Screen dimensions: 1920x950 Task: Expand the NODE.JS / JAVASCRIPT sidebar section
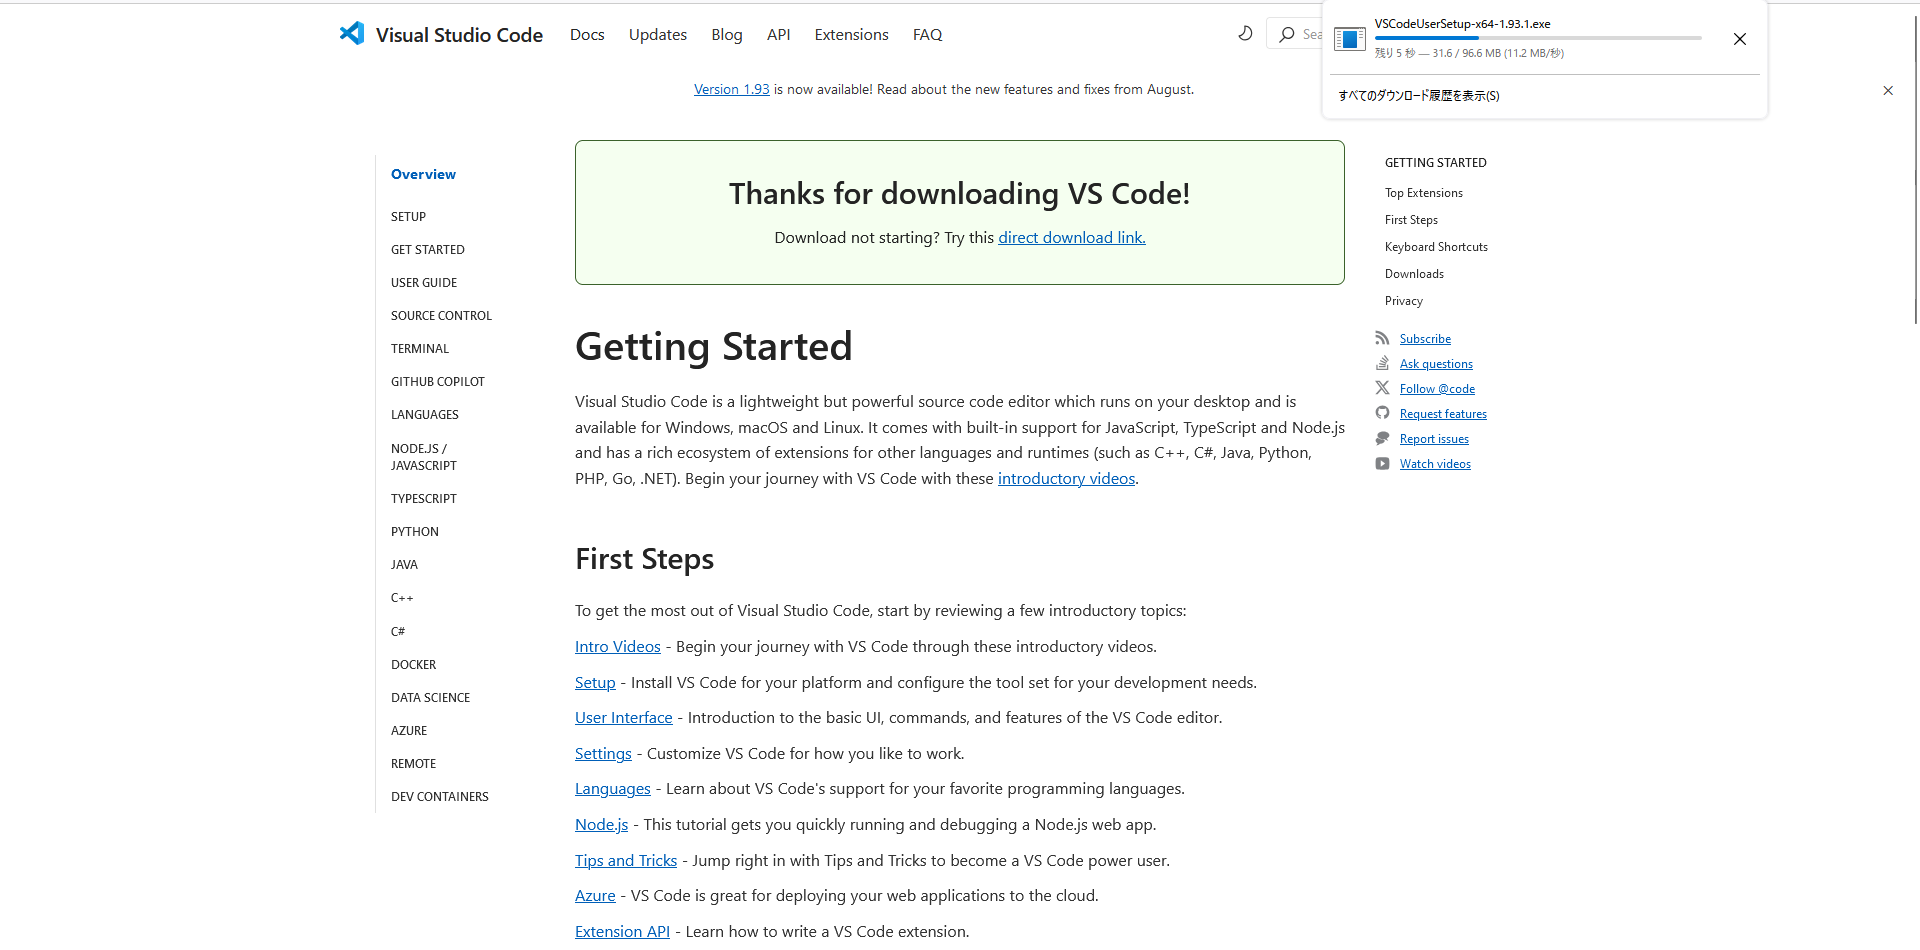[424, 457]
